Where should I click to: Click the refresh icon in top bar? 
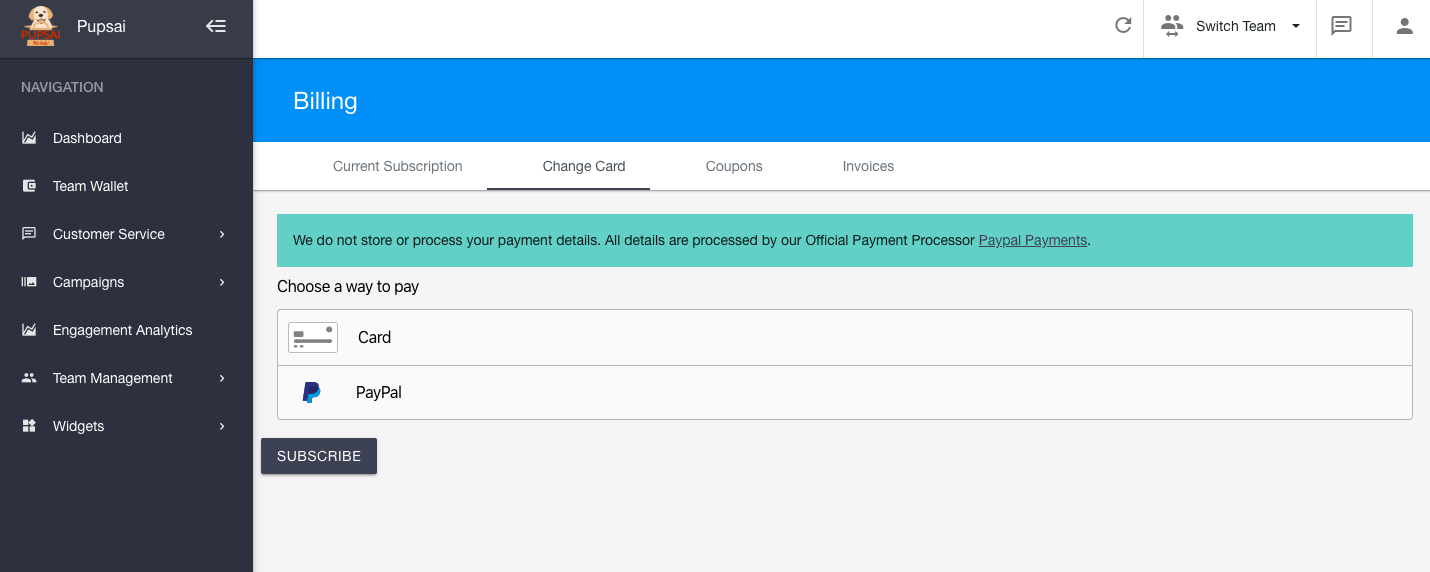(x=1123, y=26)
